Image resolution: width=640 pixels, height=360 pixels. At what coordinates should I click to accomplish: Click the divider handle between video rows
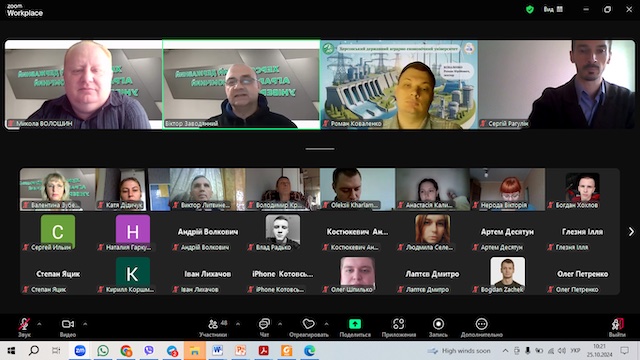tap(320, 149)
